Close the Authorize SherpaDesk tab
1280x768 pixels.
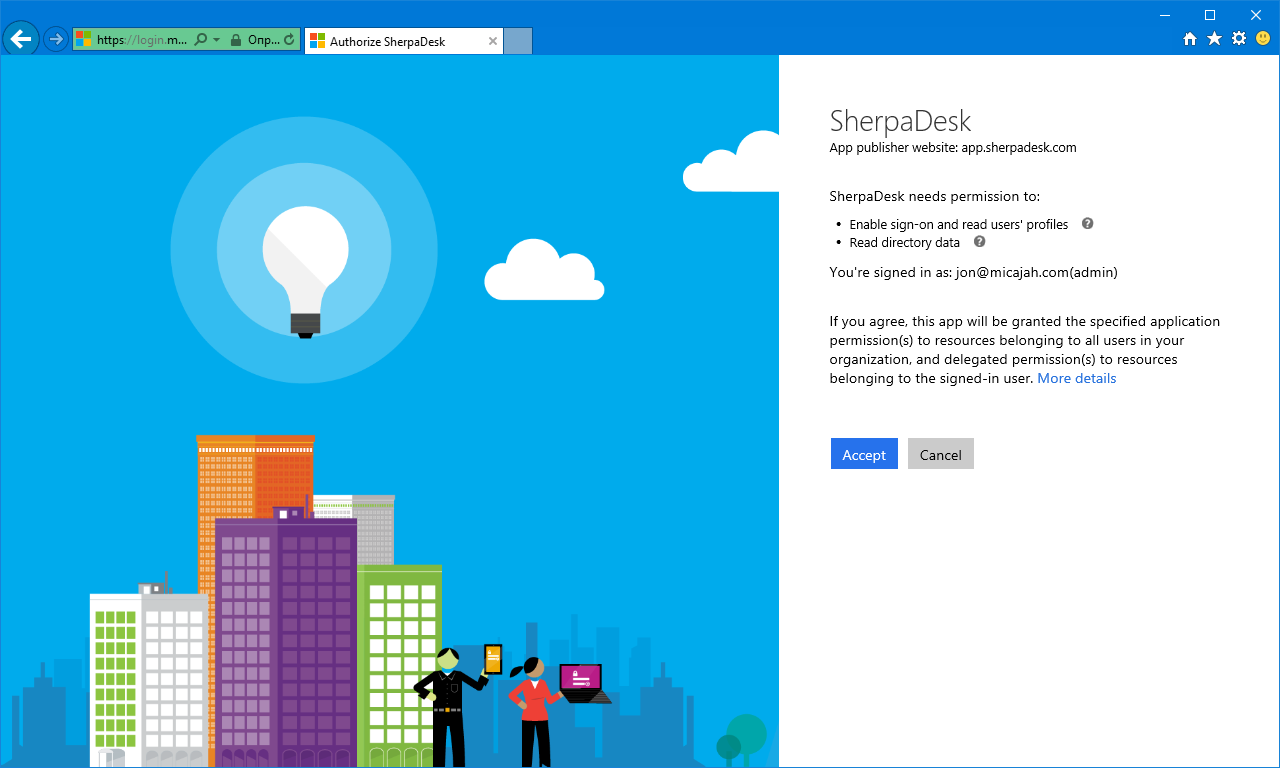(x=492, y=41)
